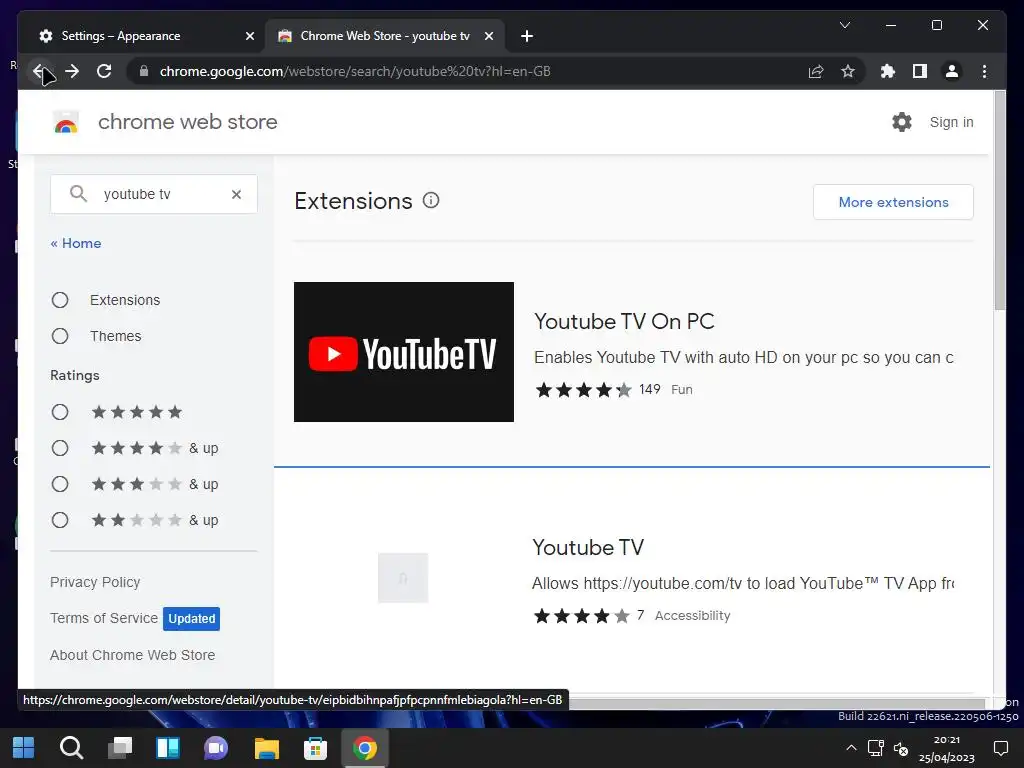Share this page using the address bar icon
This screenshot has height=768, width=1024.
pyautogui.click(x=816, y=71)
